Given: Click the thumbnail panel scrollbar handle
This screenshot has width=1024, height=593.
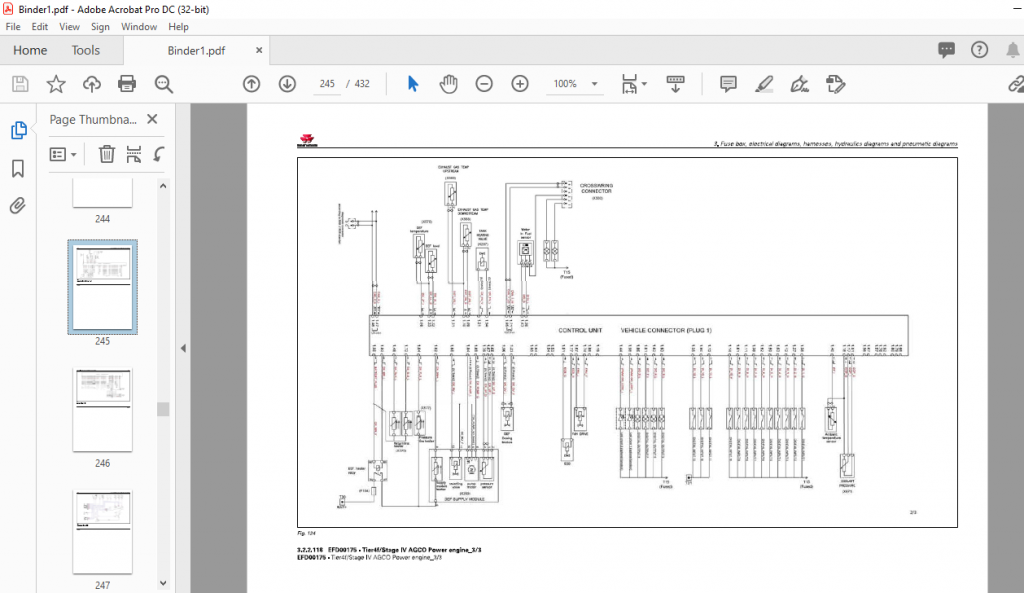Looking at the screenshot, I should 163,409.
